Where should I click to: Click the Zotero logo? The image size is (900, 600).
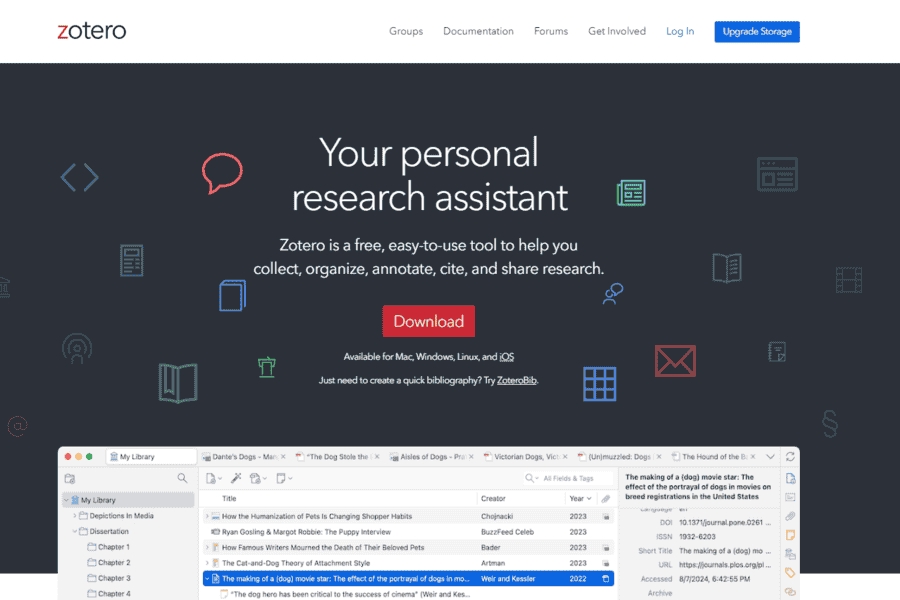pos(92,30)
